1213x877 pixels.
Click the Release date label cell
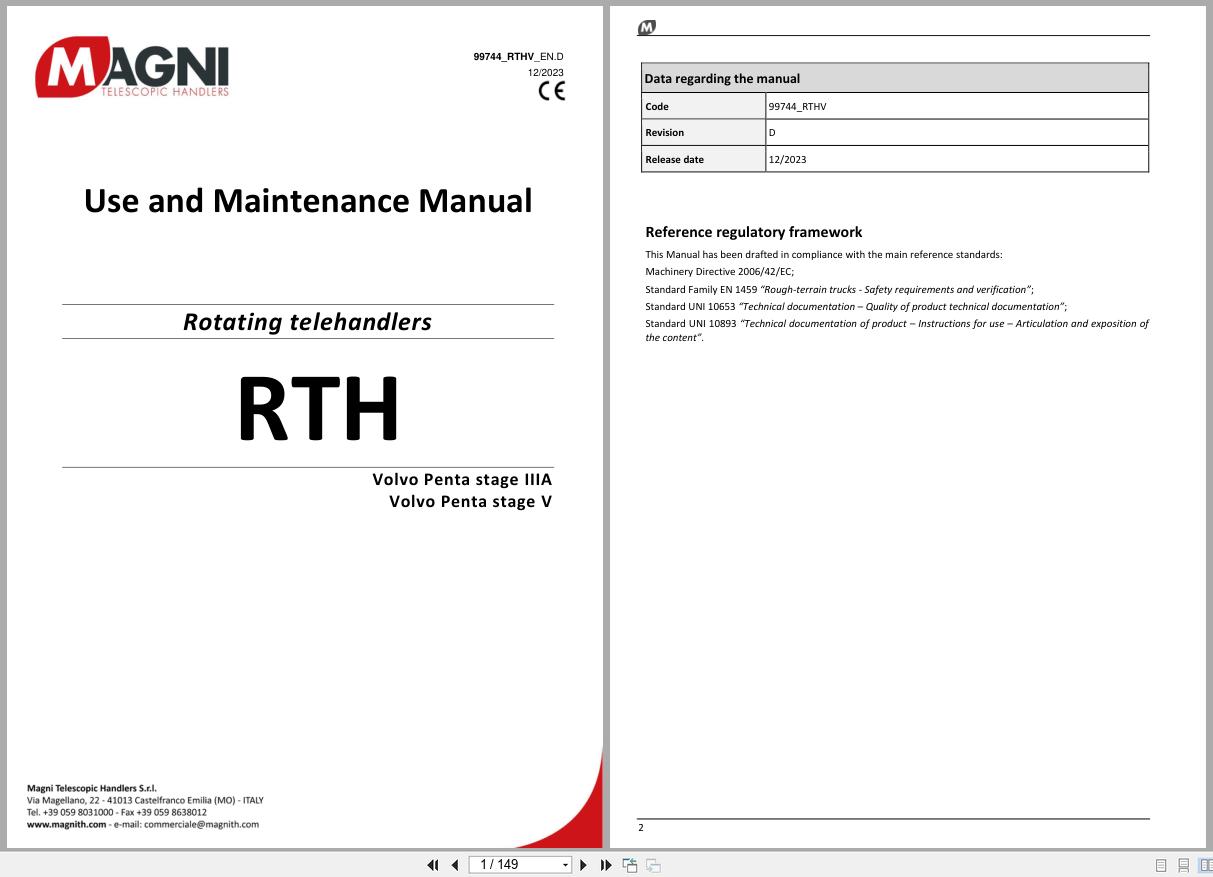click(x=704, y=159)
